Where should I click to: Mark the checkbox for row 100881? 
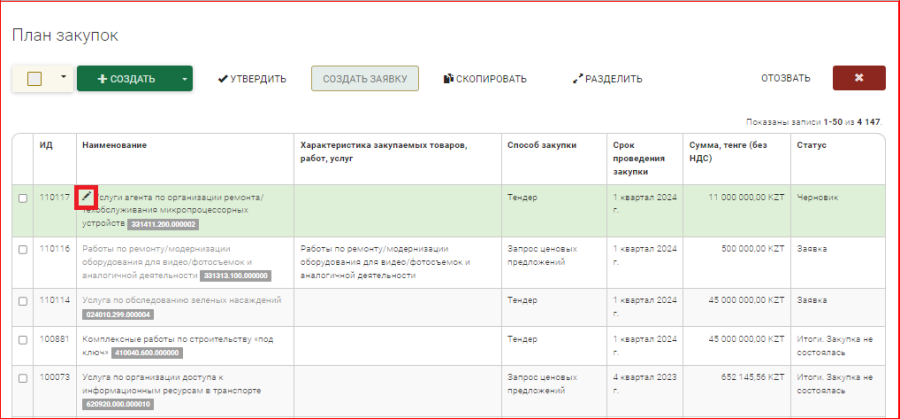point(23,340)
